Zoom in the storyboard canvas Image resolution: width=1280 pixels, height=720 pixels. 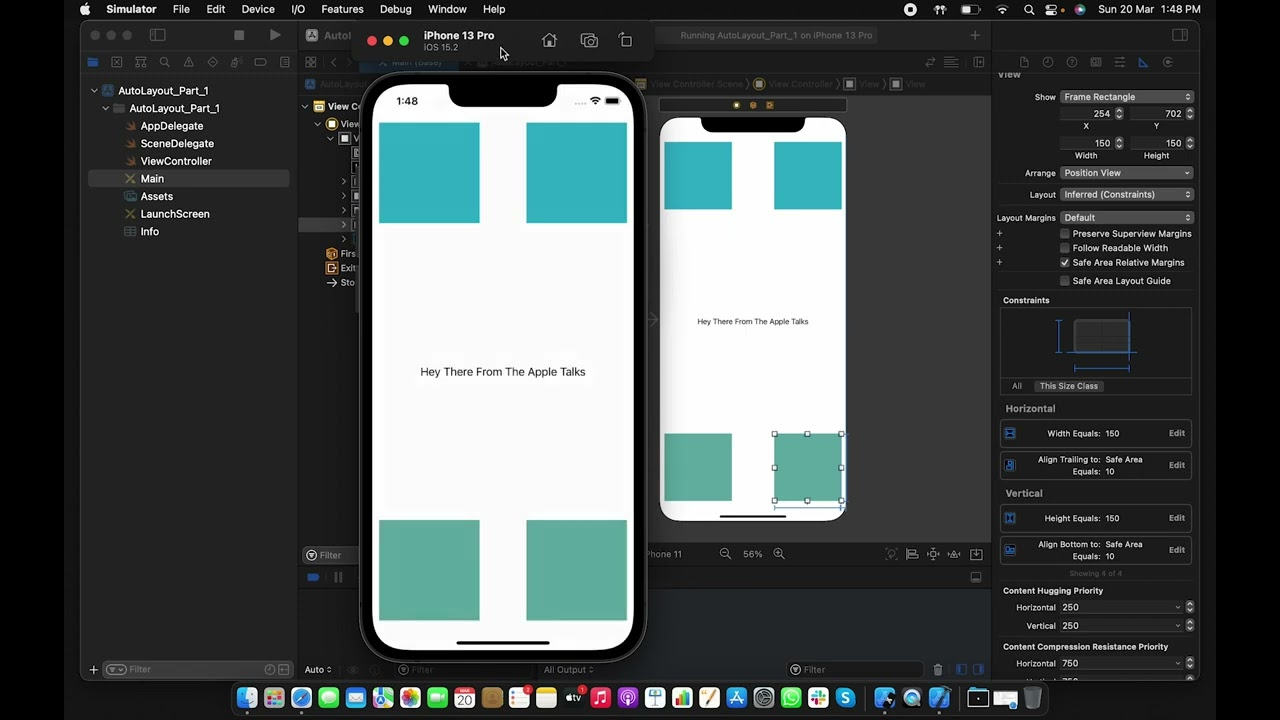pos(779,554)
